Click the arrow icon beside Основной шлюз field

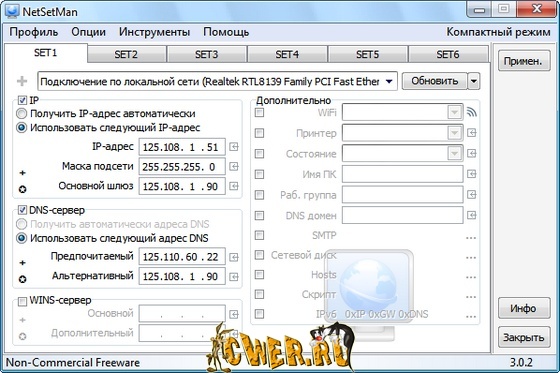(x=234, y=186)
